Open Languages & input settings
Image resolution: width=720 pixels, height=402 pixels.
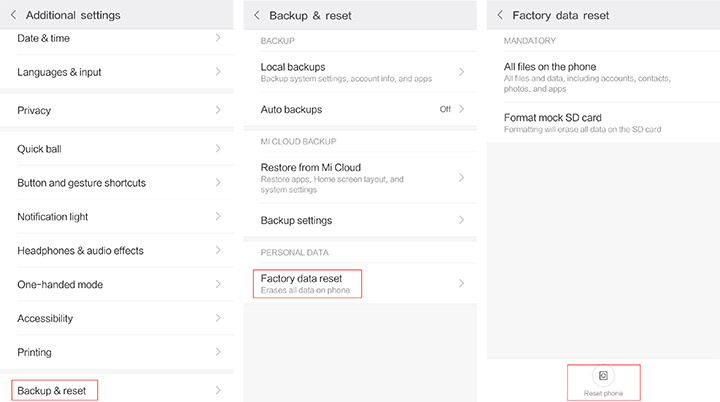[59, 72]
